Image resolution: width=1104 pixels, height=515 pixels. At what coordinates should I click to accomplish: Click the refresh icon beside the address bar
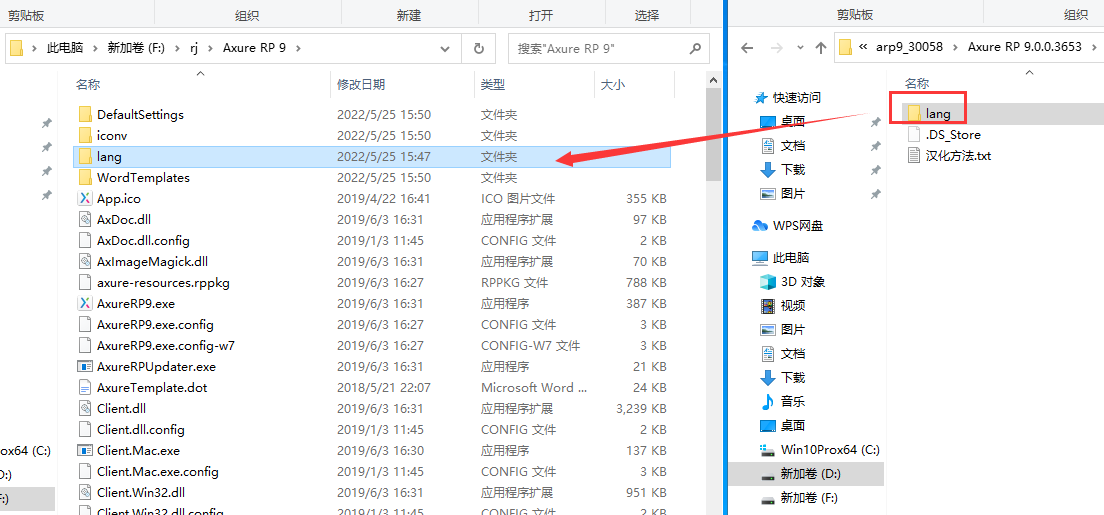pyautogui.click(x=479, y=49)
